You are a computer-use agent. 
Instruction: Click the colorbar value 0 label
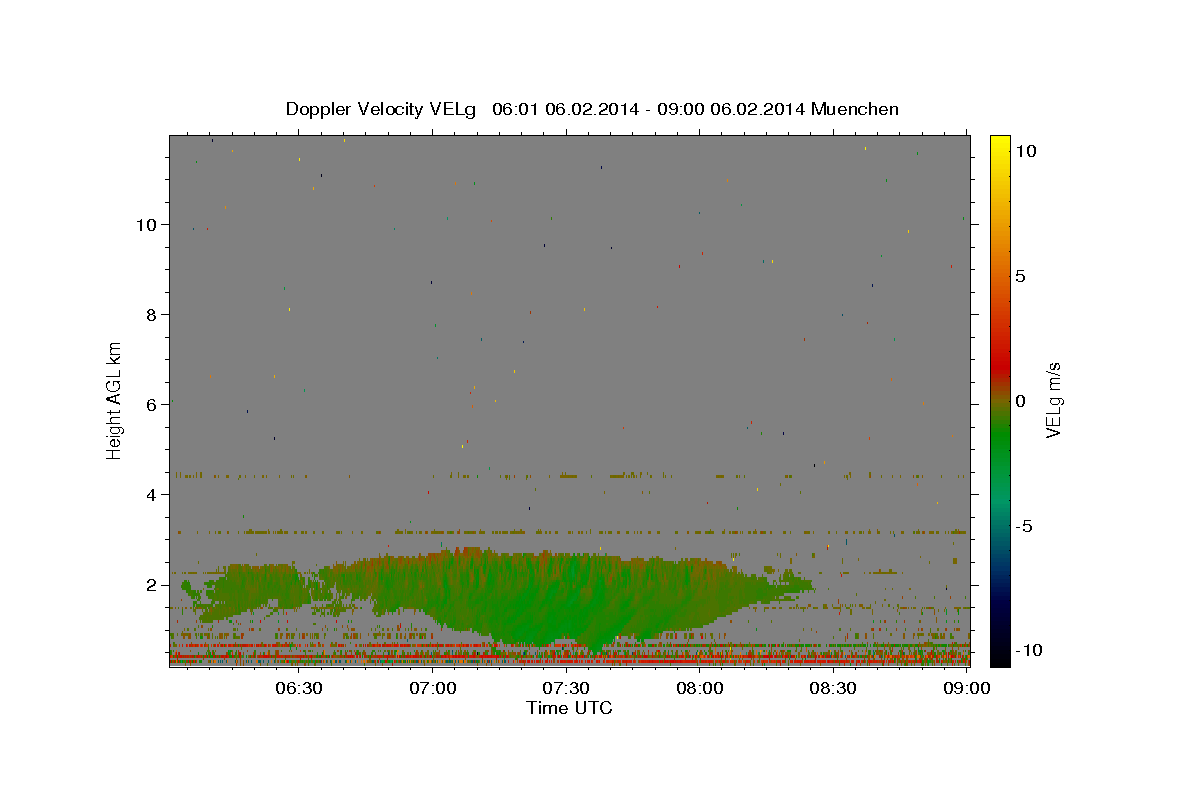(x=1020, y=401)
